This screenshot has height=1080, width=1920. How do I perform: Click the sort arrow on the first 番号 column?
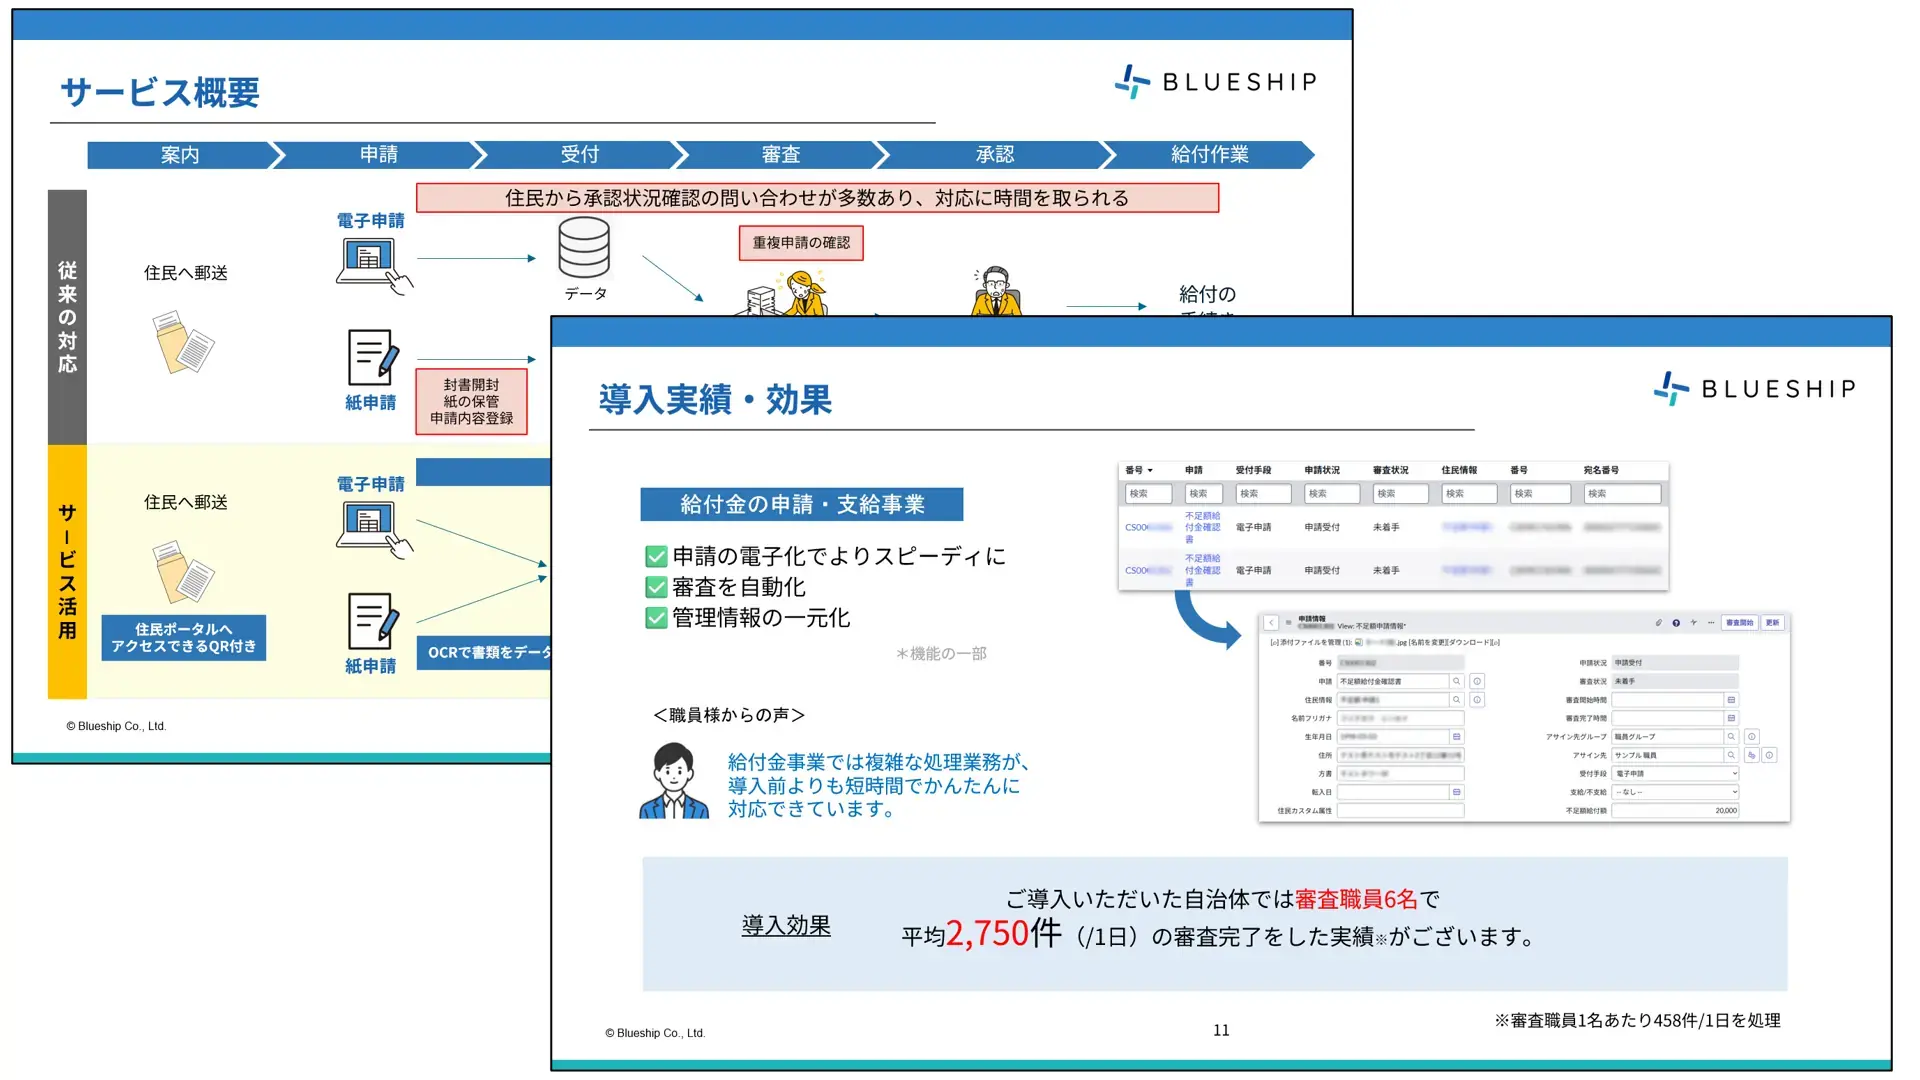1150,470
